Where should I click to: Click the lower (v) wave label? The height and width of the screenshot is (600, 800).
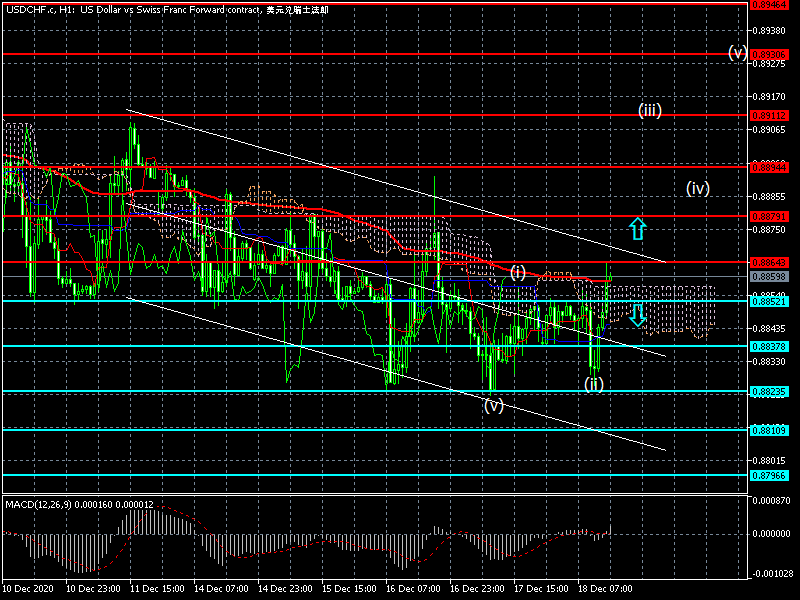(x=494, y=405)
